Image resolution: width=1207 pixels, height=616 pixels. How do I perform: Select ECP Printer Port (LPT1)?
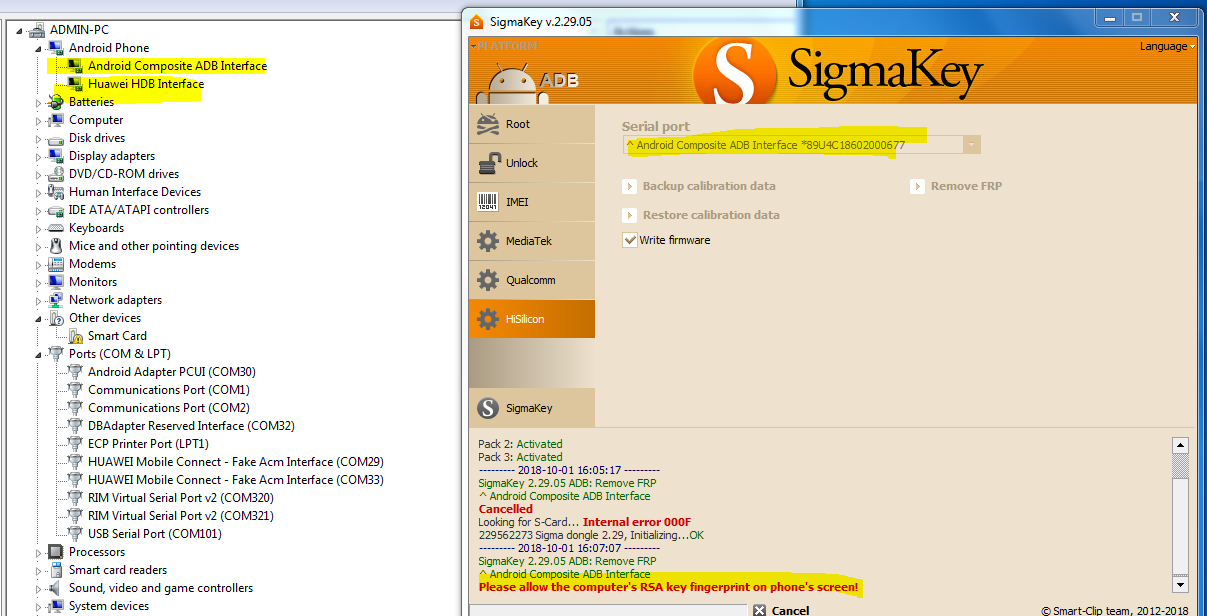coord(148,444)
